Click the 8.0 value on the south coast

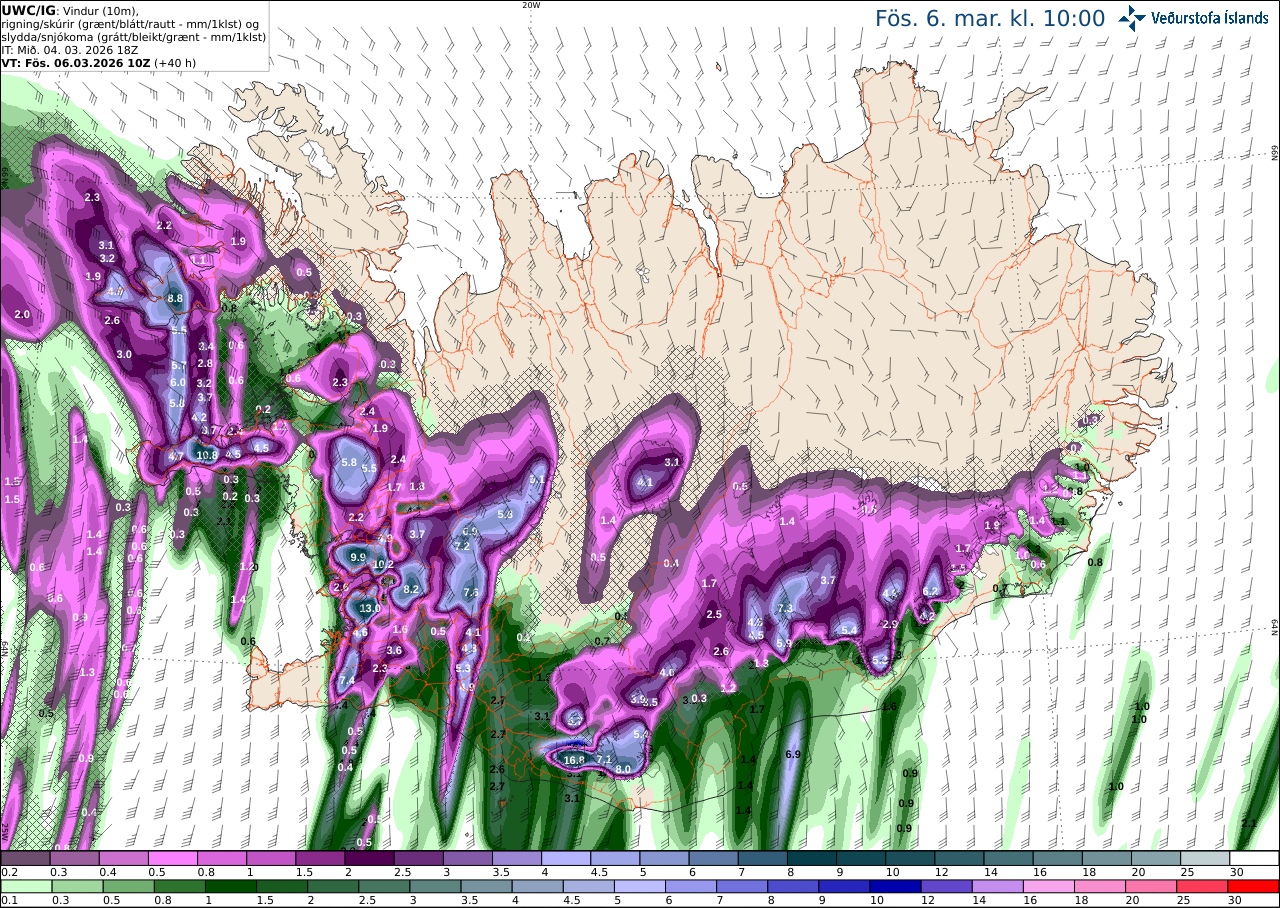tap(623, 769)
